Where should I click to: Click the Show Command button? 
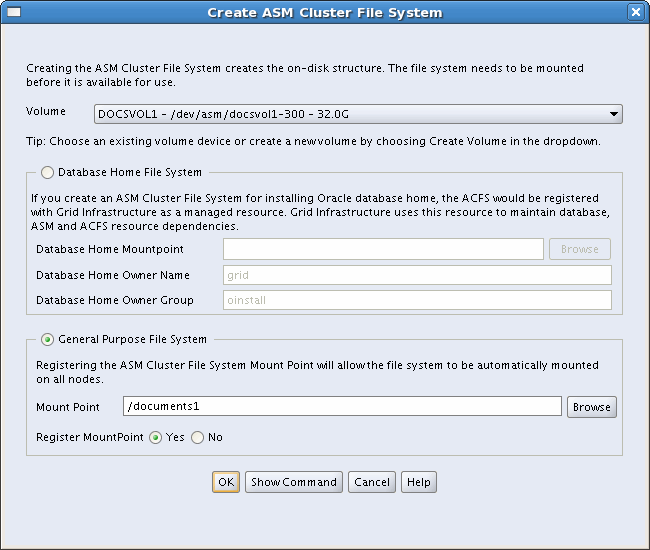pyautogui.click(x=294, y=482)
